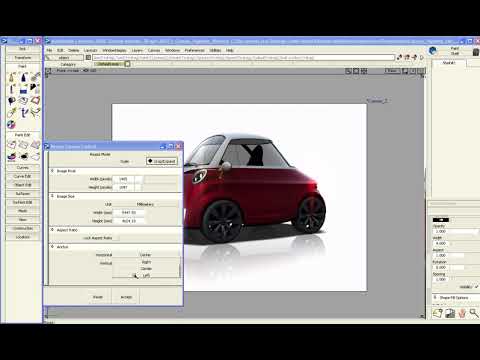Select the black blob icon in Paint Edit
The width and height of the screenshot is (480, 360).
click(x=23, y=156)
